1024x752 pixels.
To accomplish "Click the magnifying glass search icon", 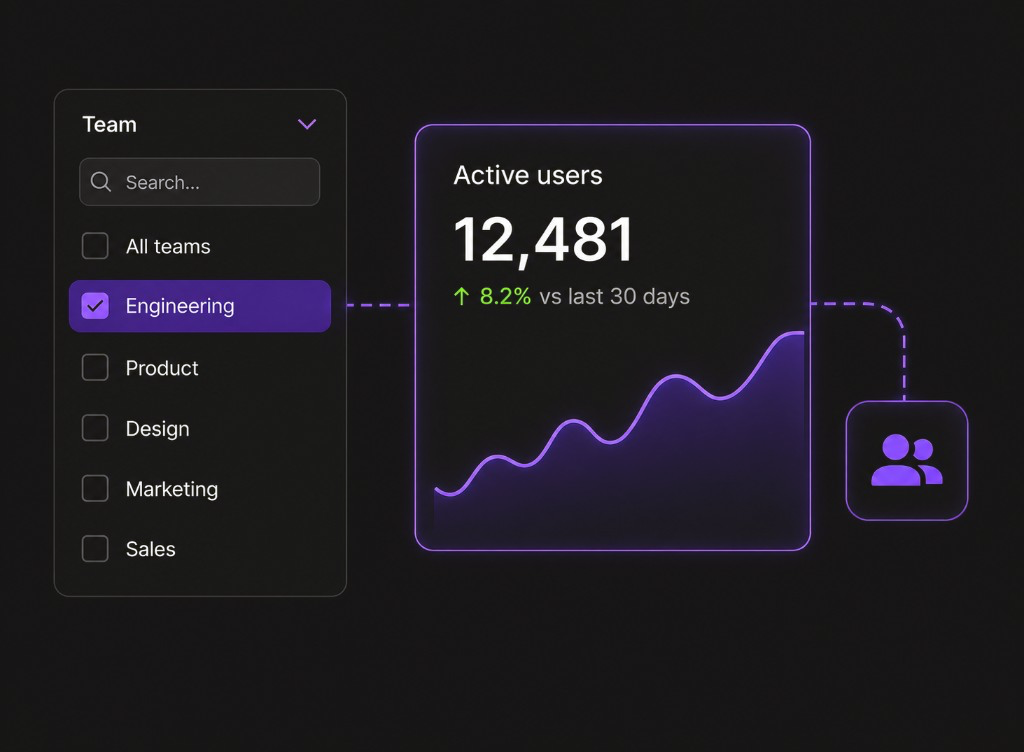I will tap(101, 181).
